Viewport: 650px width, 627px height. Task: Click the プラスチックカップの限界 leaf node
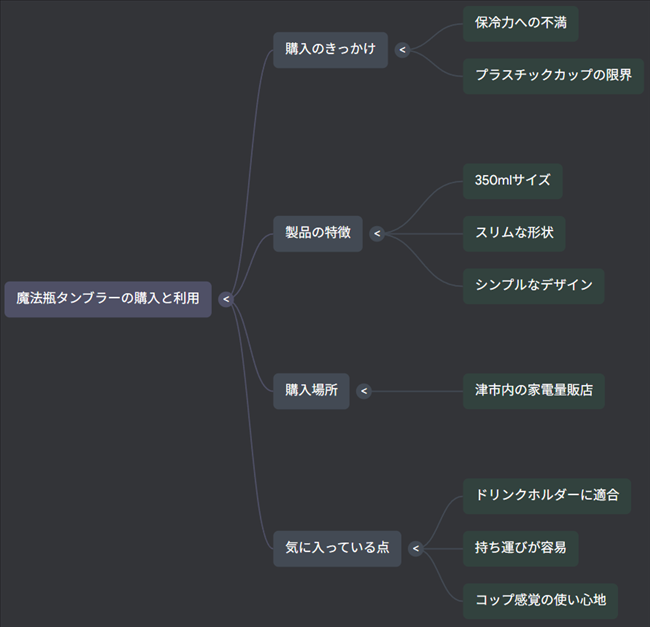tap(552, 76)
